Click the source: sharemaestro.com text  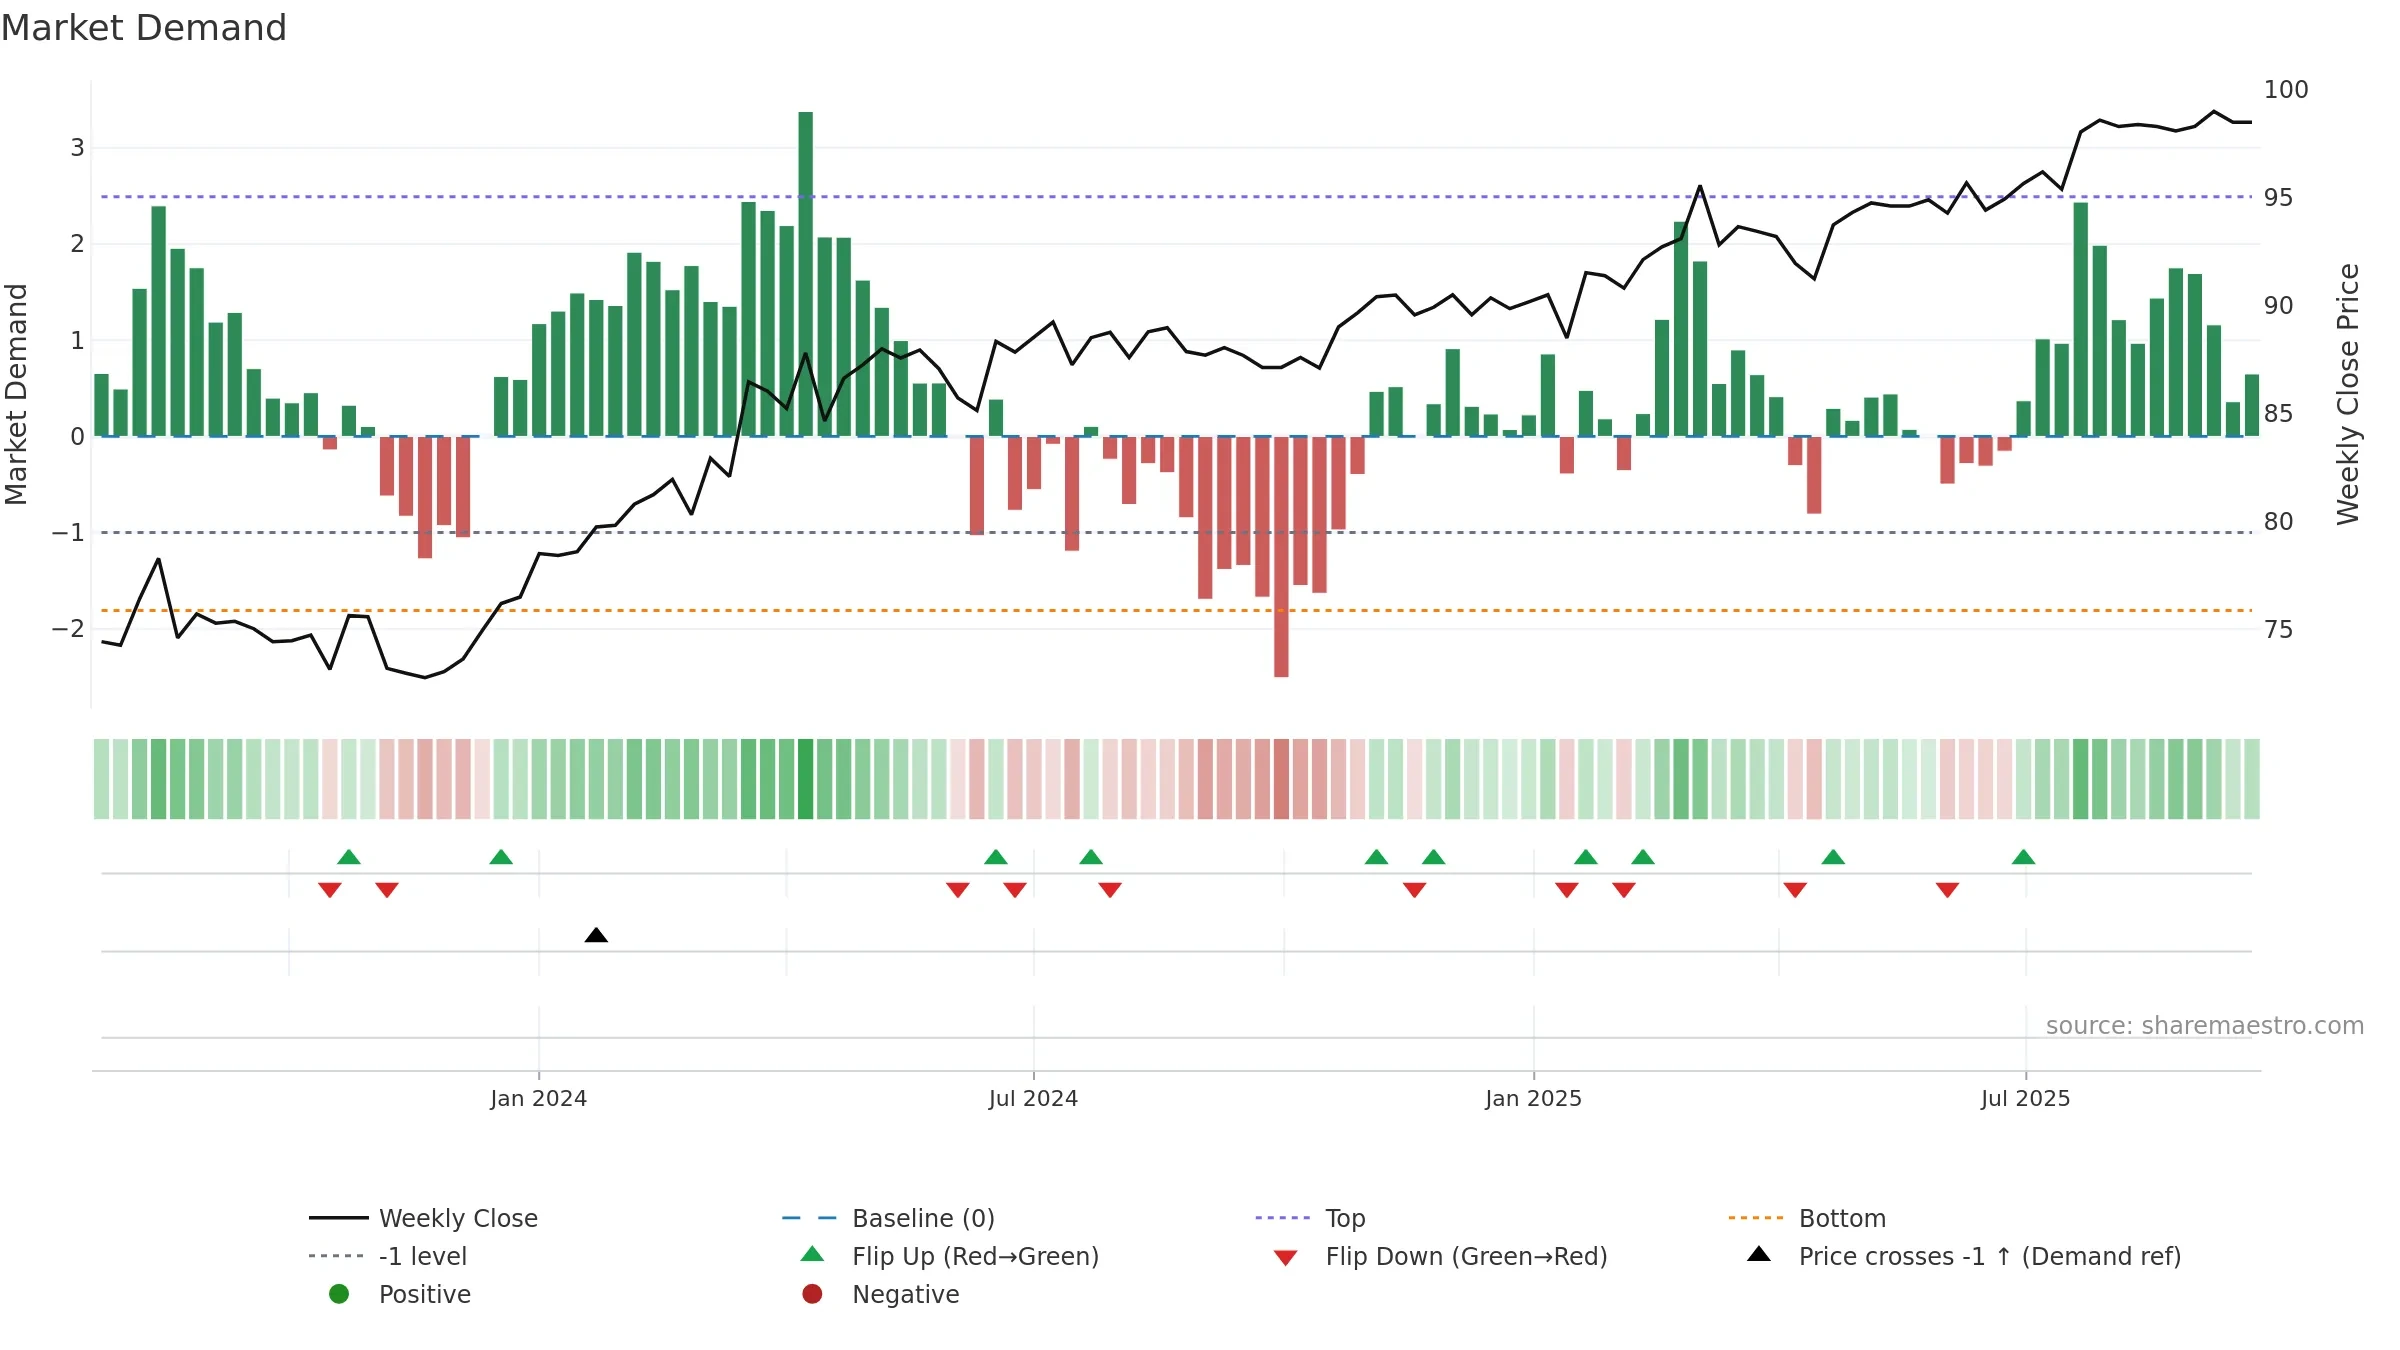click(x=2205, y=1026)
